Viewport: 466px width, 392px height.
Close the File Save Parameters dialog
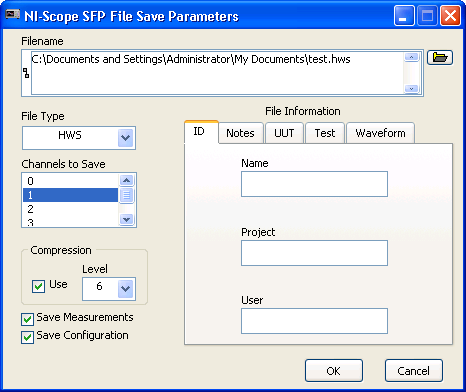point(450,16)
